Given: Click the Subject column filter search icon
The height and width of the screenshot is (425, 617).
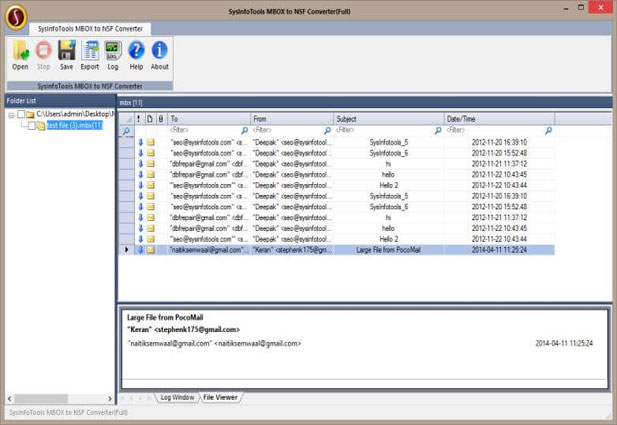Looking at the screenshot, I should 438,130.
